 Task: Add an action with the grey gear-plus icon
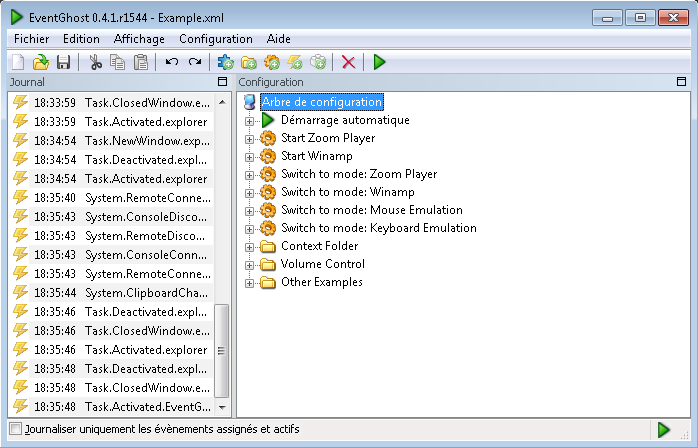(318, 62)
